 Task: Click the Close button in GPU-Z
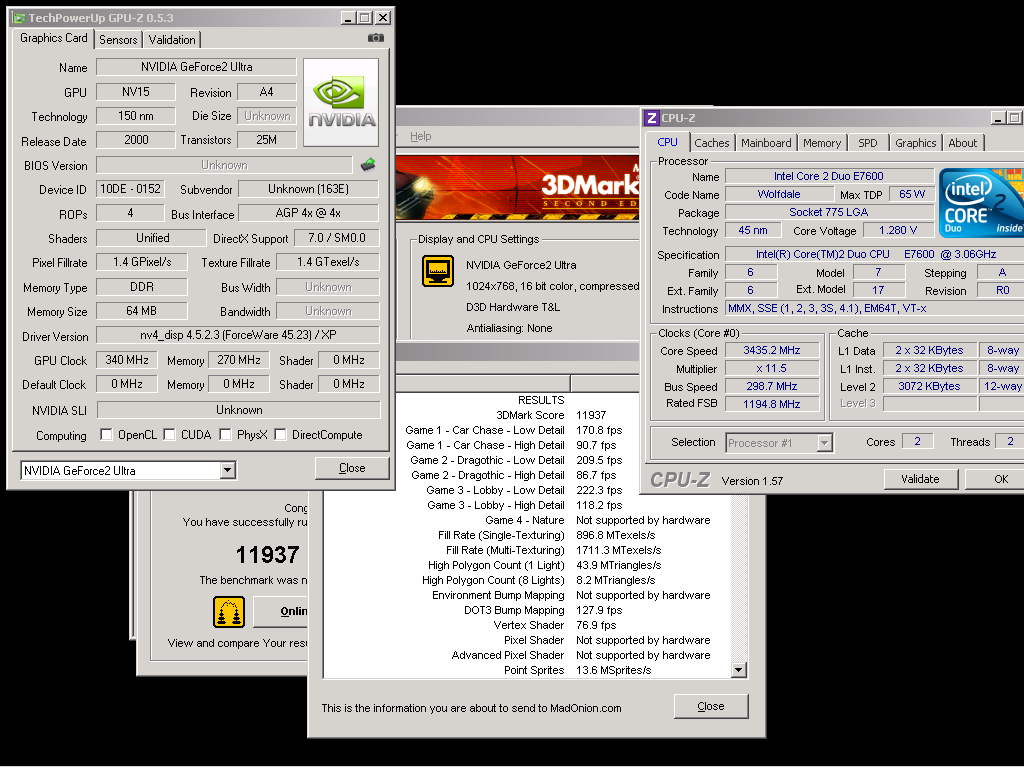(x=352, y=468)
